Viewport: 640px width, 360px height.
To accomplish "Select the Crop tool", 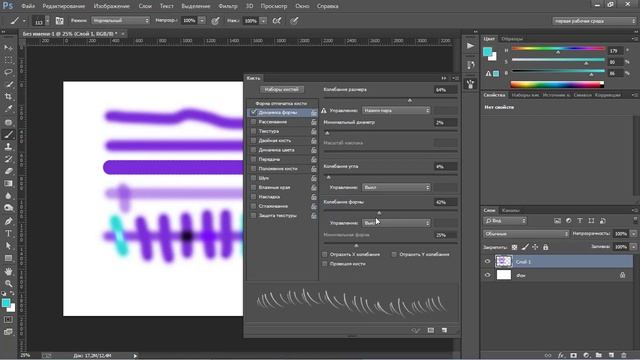I will [x=8, y=97].
